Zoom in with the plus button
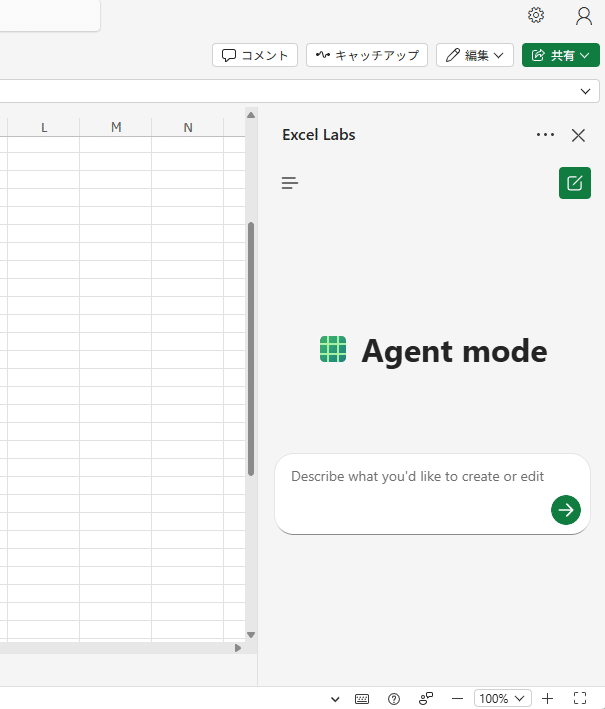 click(548, 699)
